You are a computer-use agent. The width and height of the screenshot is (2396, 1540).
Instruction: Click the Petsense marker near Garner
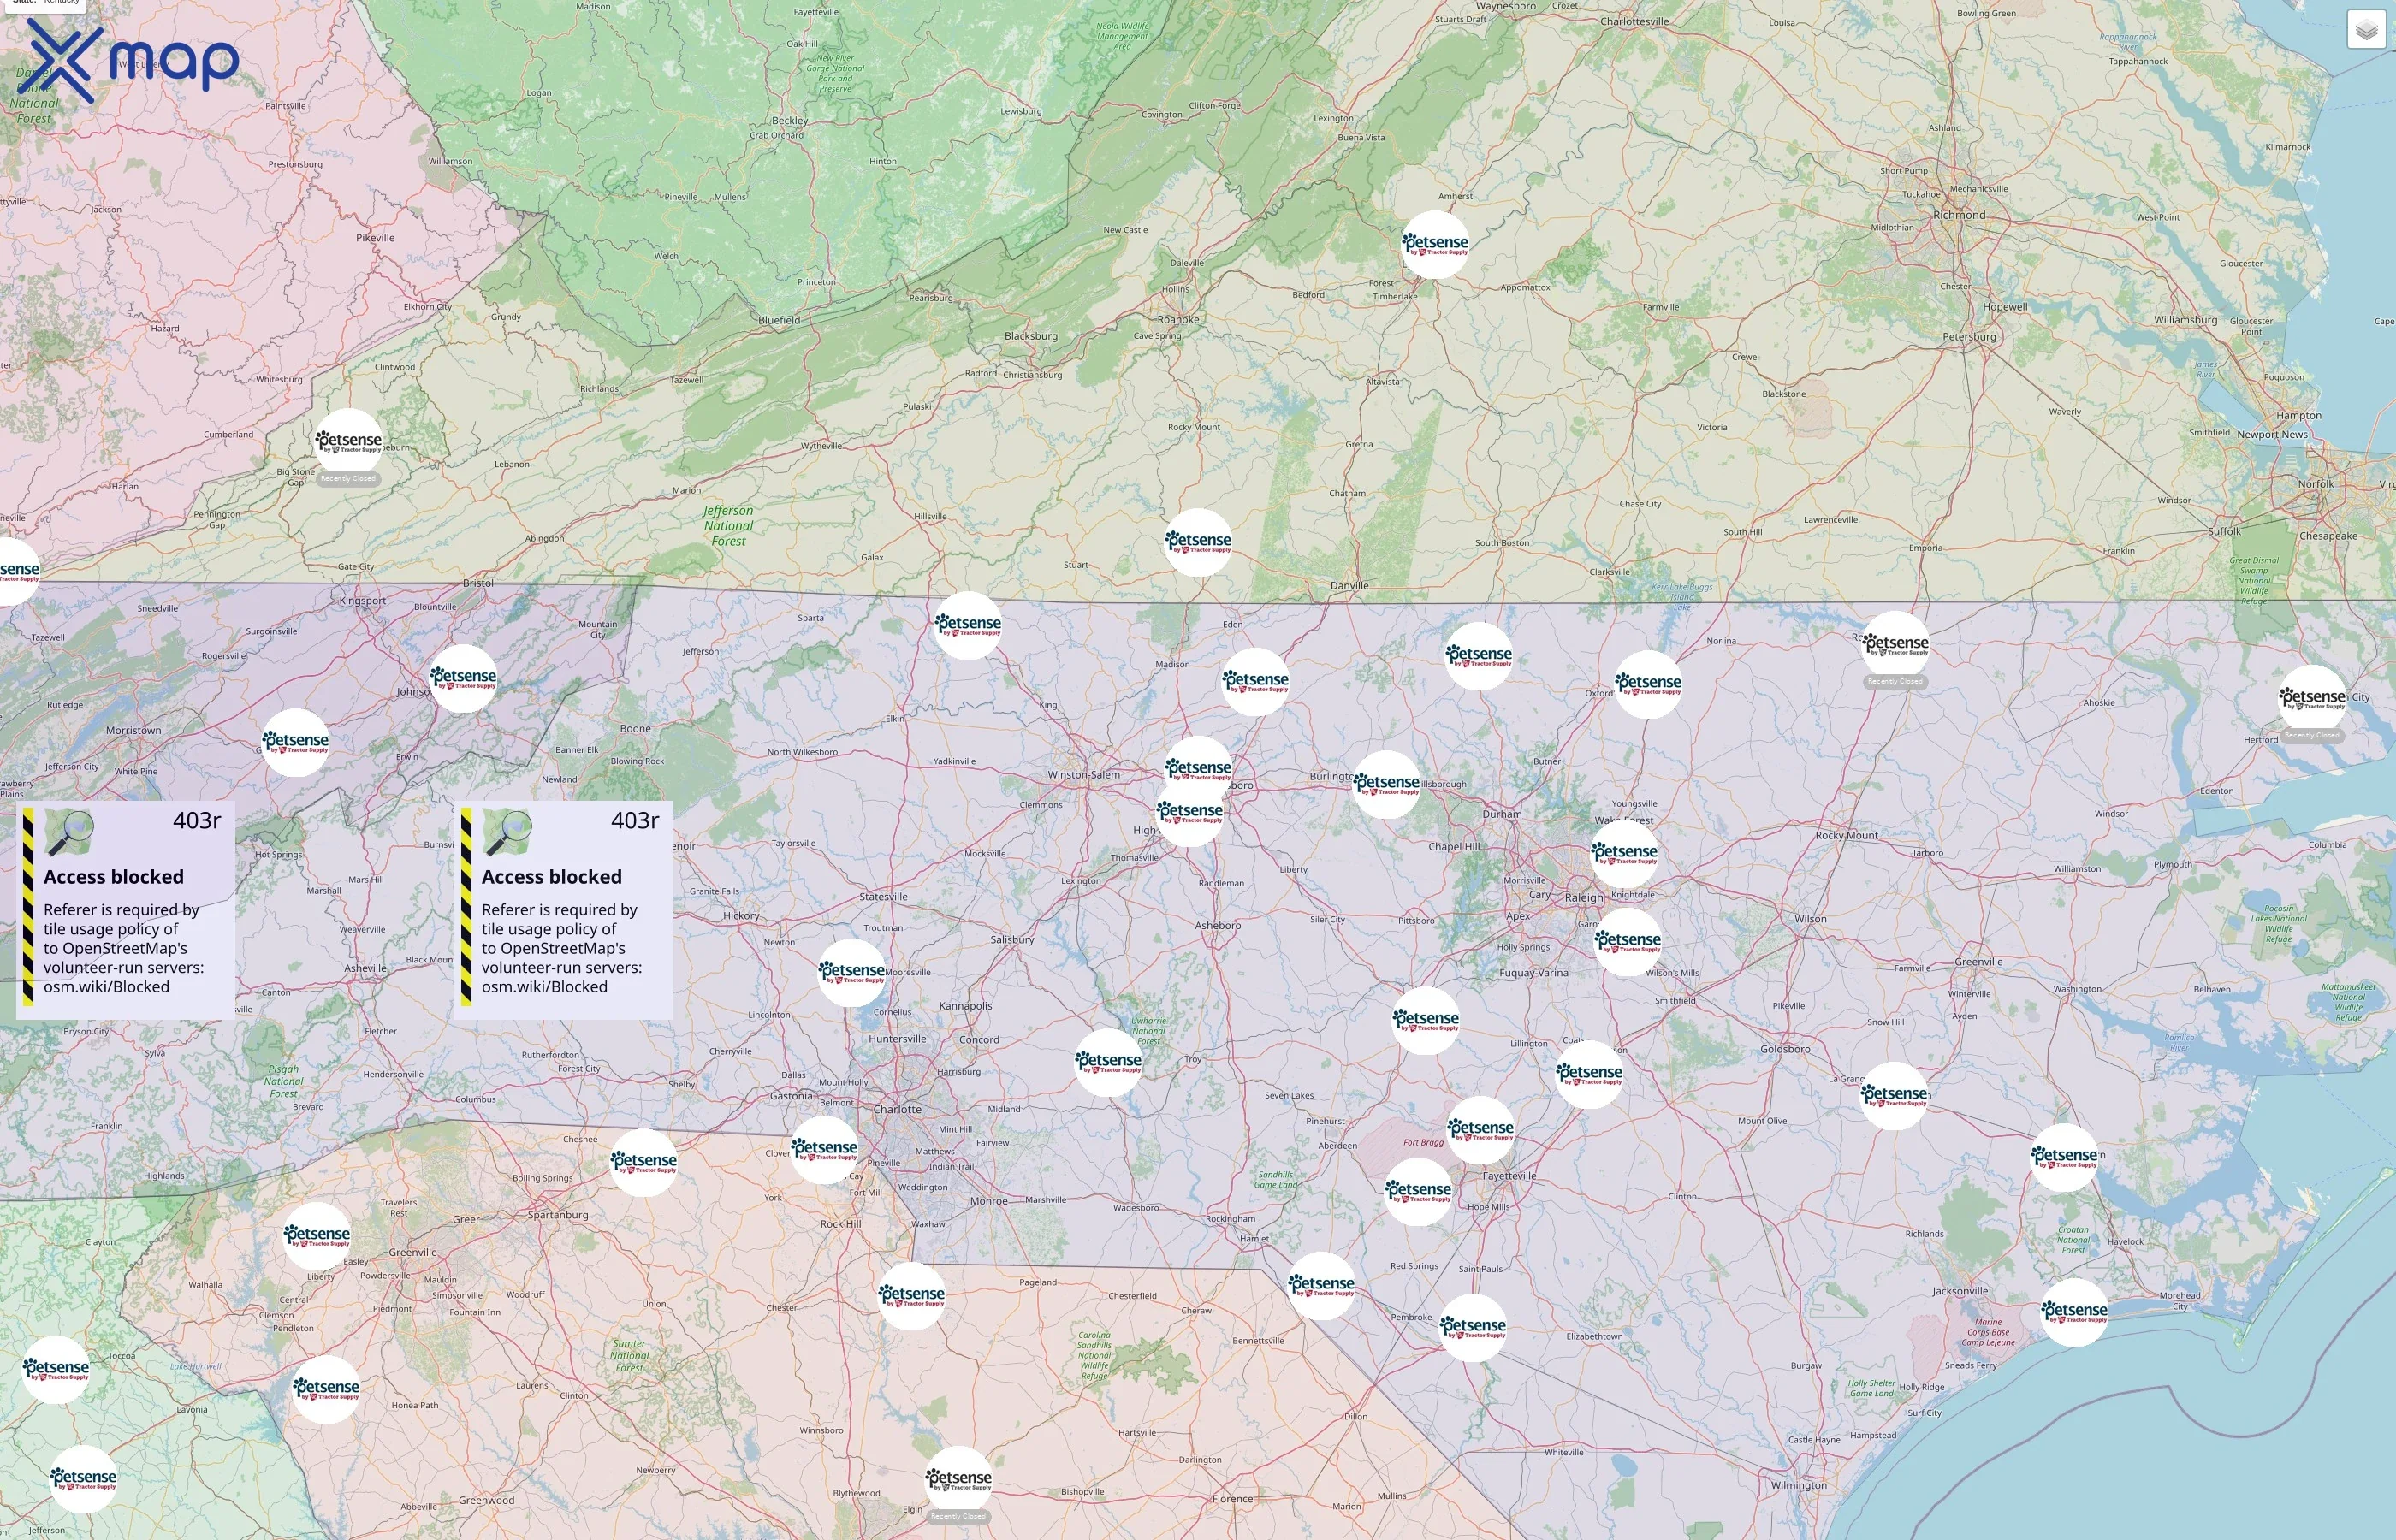(x=1628, y=942)
